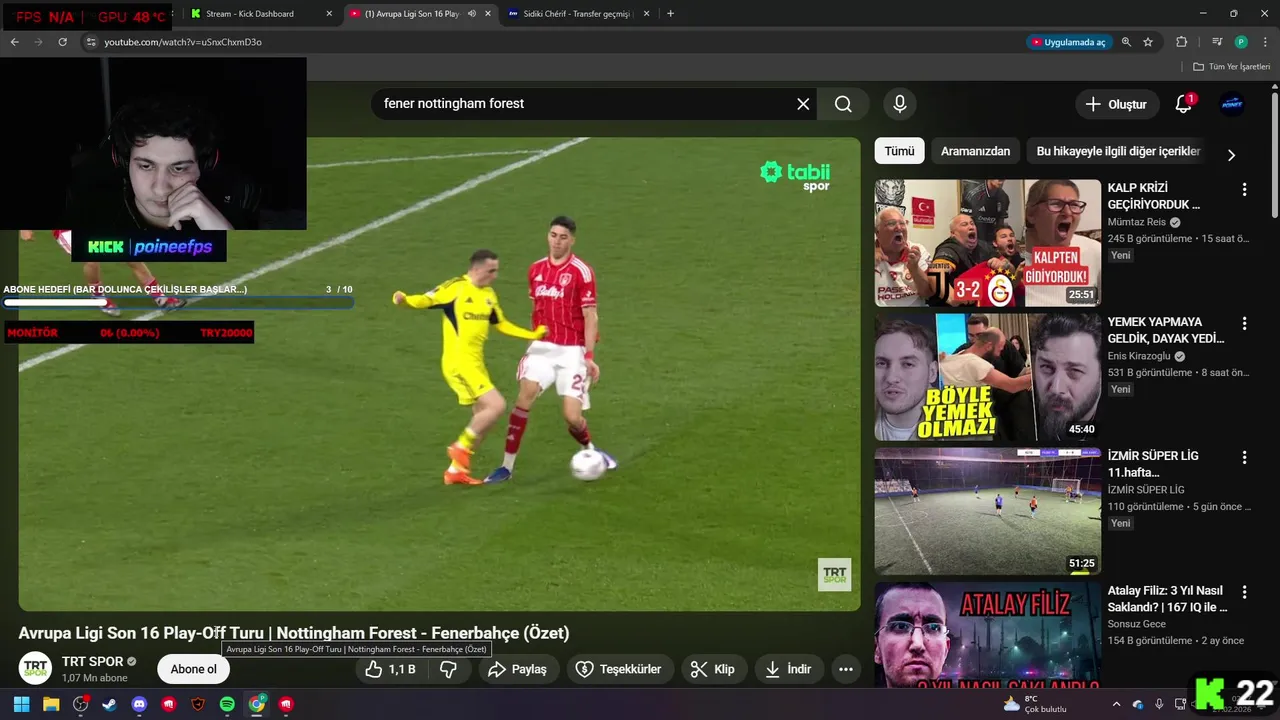The width and height of the screenshot is (1280, 720).
Task: Open YouTube notifications bell
Action: pos(1184,104)
